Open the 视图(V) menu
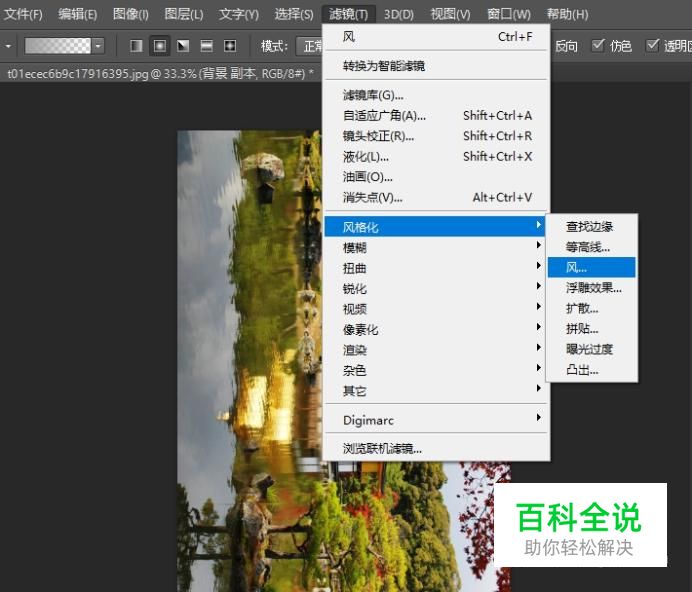 (x=451, y=14)
